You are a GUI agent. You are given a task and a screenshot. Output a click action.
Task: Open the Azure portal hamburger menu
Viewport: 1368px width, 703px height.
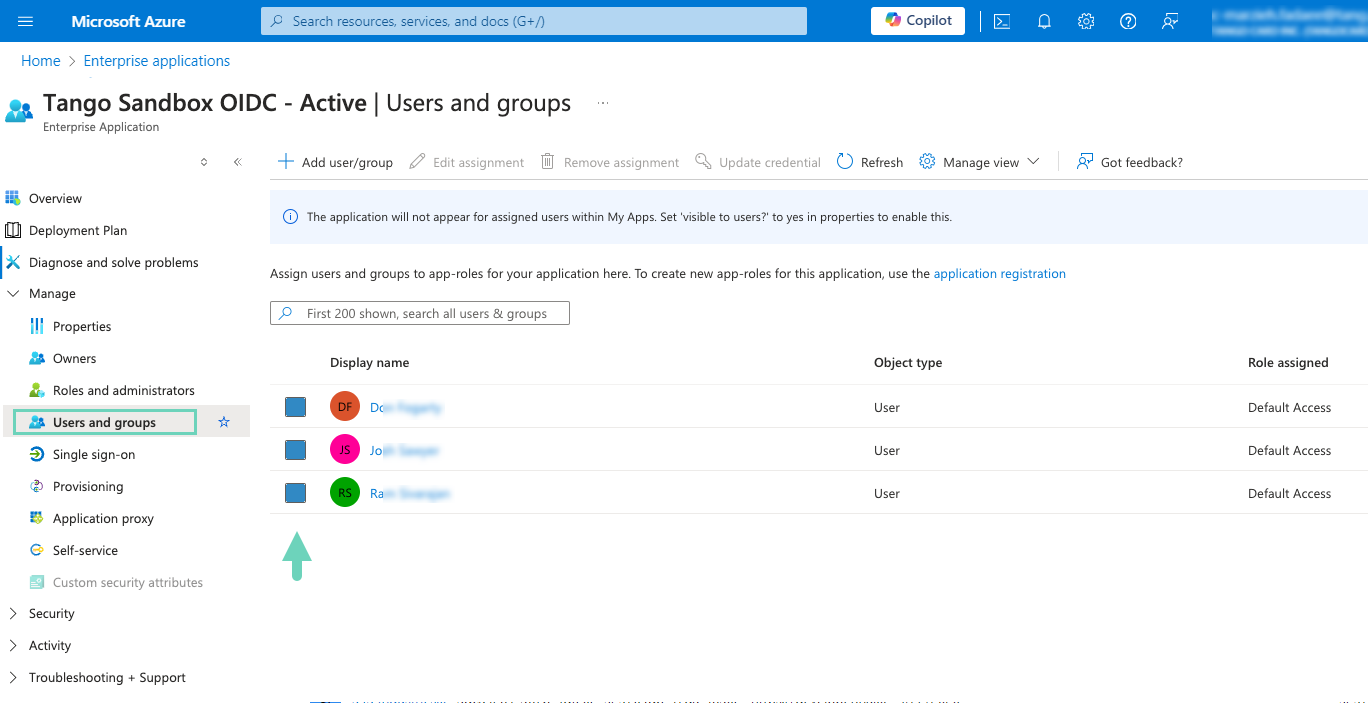[x=26, y=21]
